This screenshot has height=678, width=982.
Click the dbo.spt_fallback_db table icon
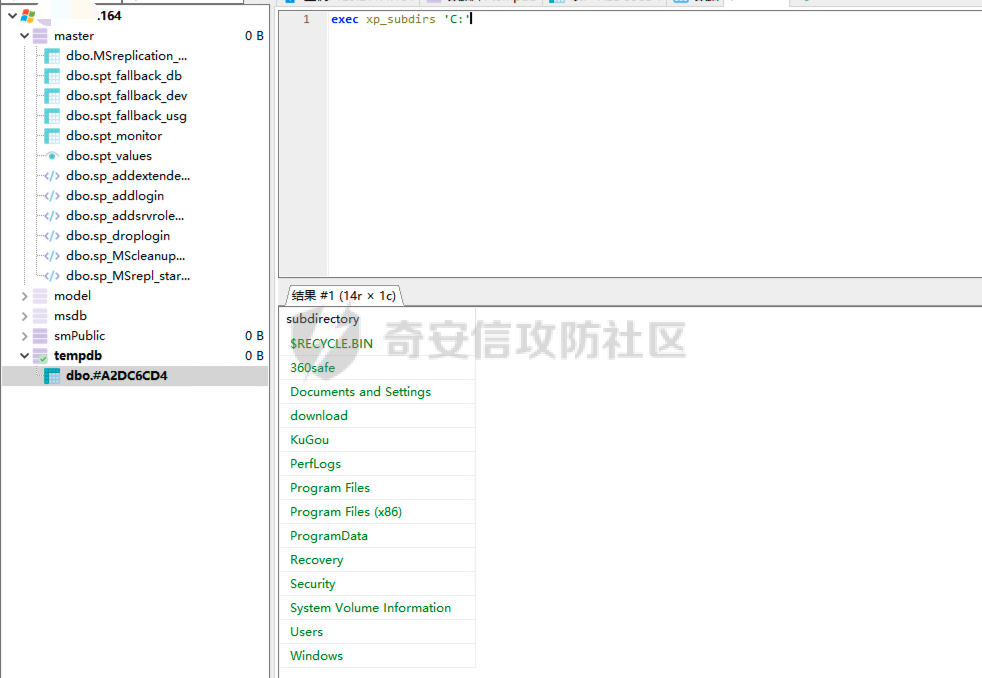coord(52,76)
